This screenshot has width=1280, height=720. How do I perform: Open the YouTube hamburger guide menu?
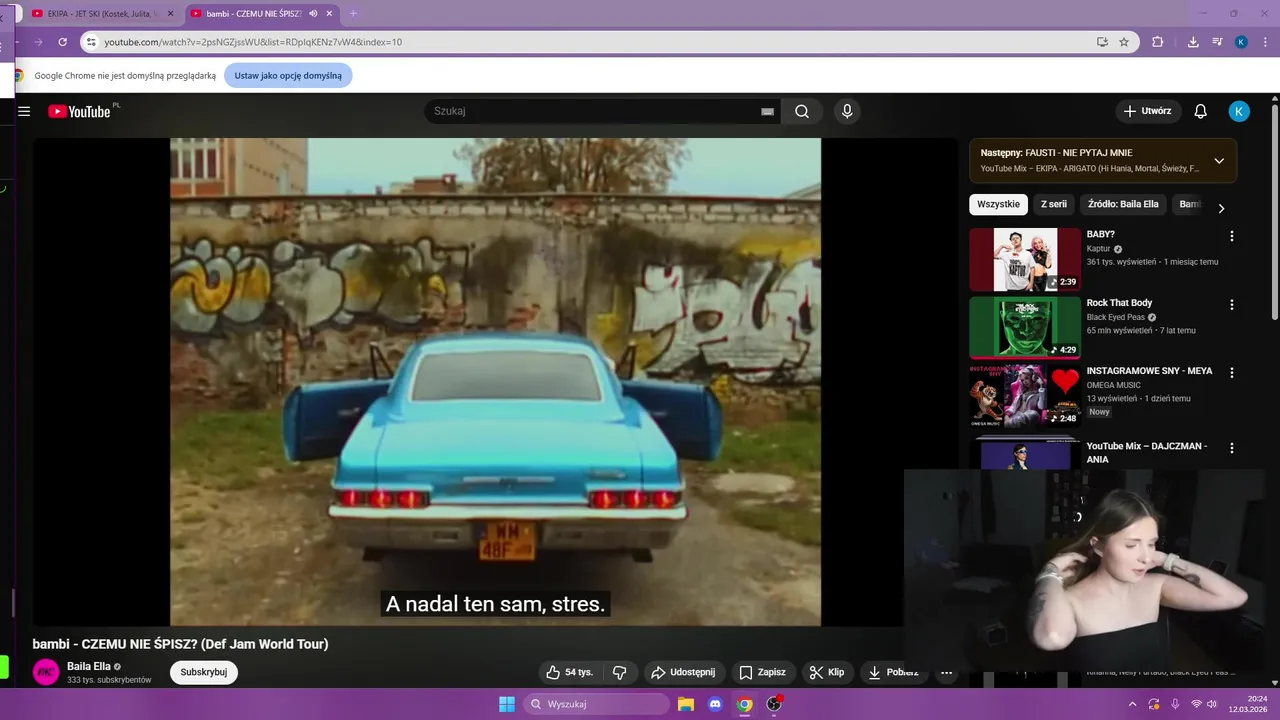pos(24,111)
